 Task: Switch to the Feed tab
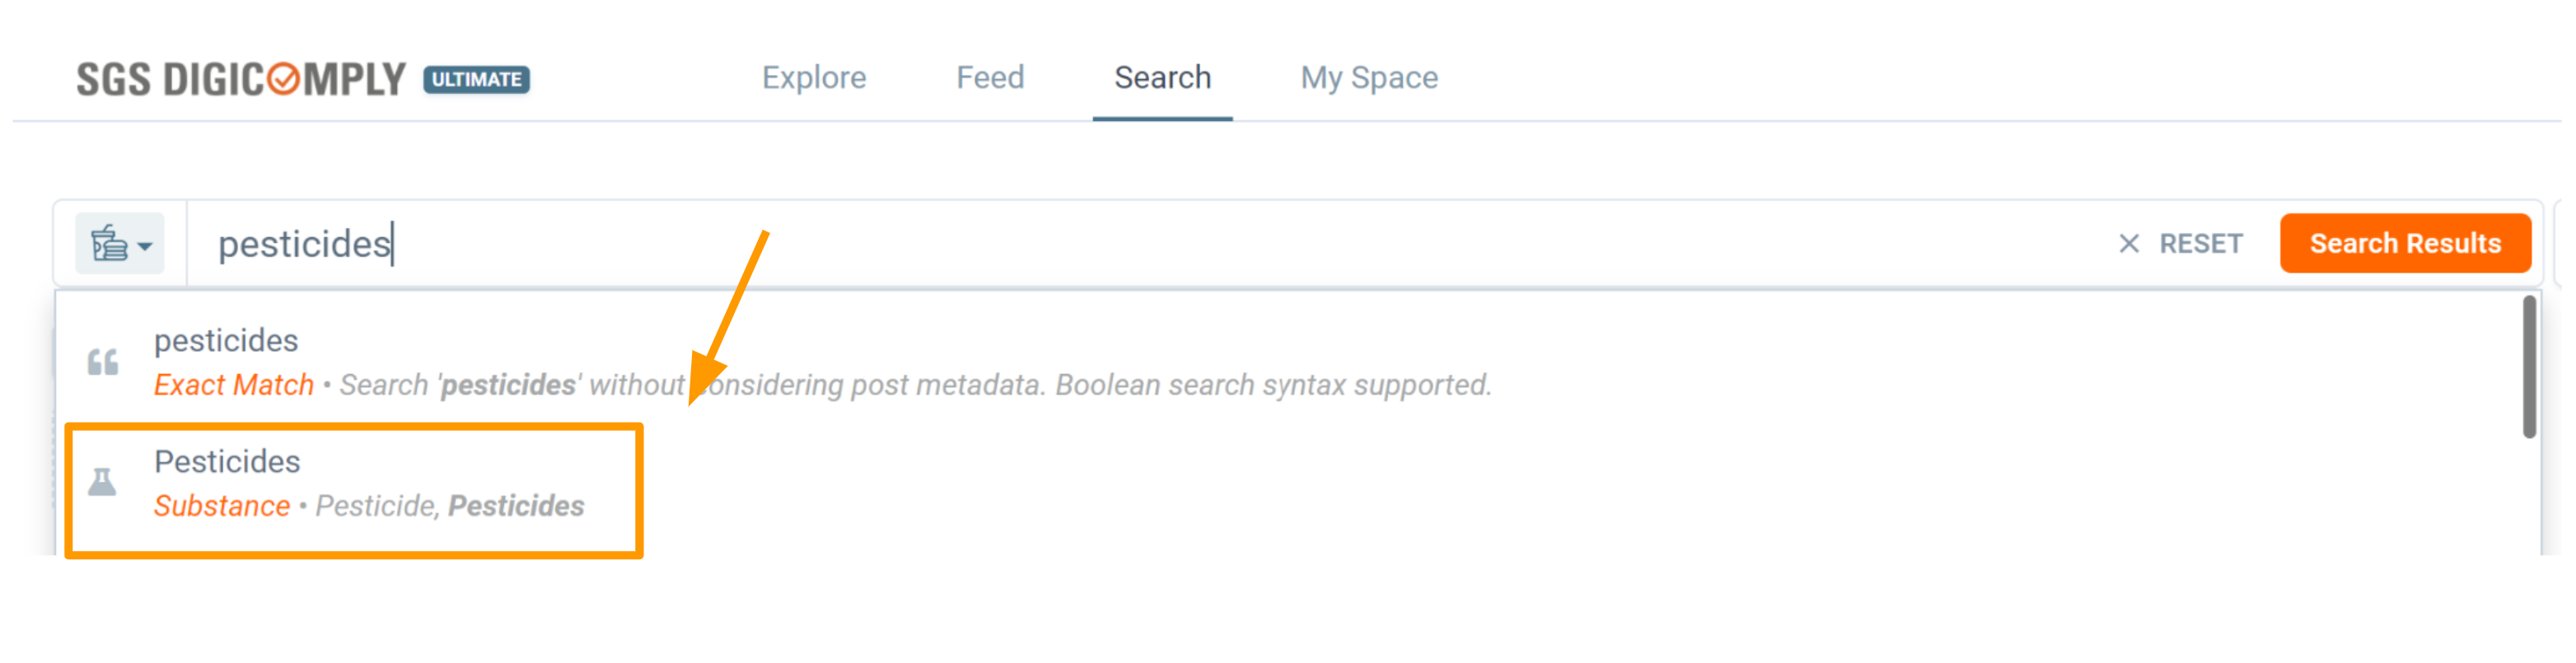(989, 78)
